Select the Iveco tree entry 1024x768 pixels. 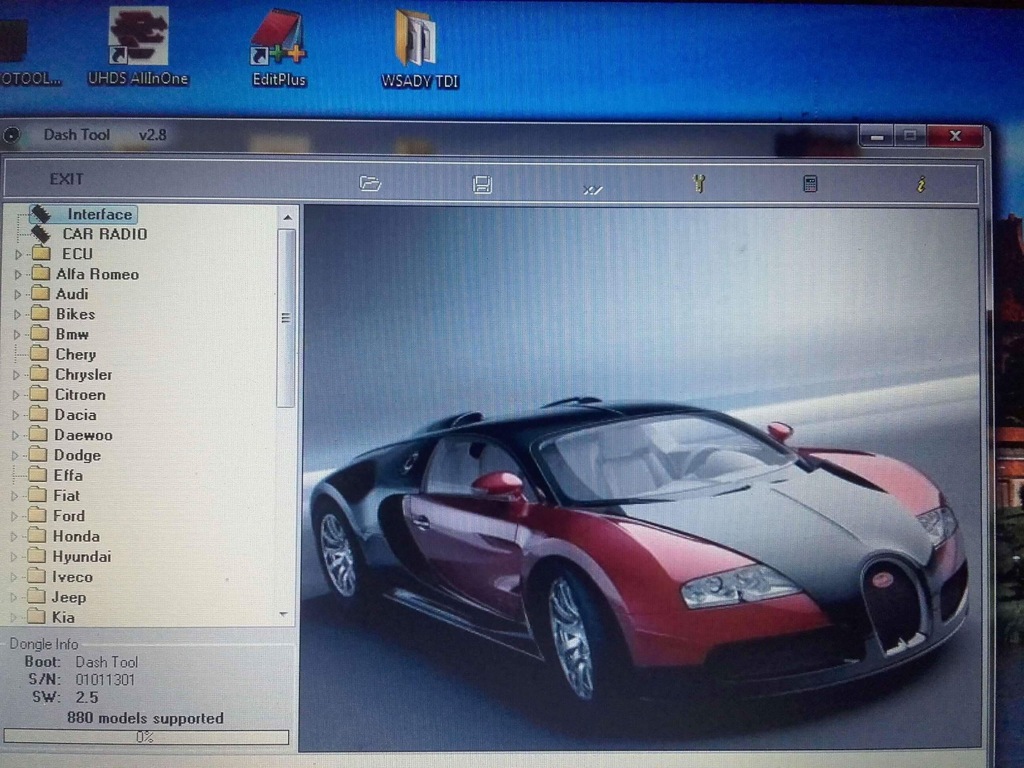coord(72,577)
